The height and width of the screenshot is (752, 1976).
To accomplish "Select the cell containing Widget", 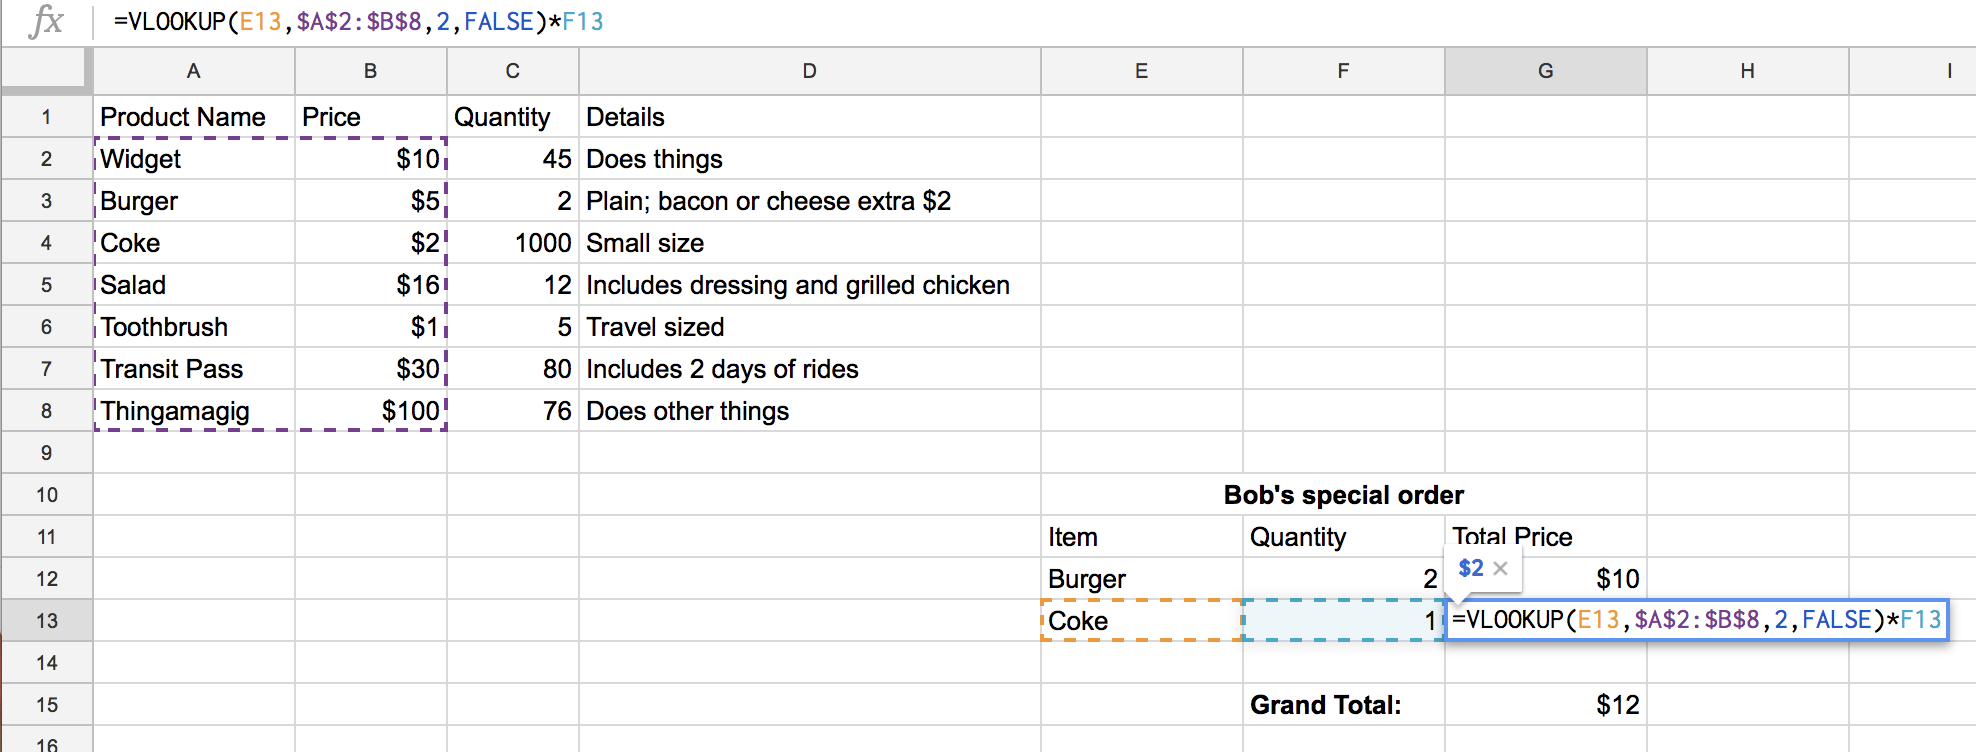I will tap(192, 158).
